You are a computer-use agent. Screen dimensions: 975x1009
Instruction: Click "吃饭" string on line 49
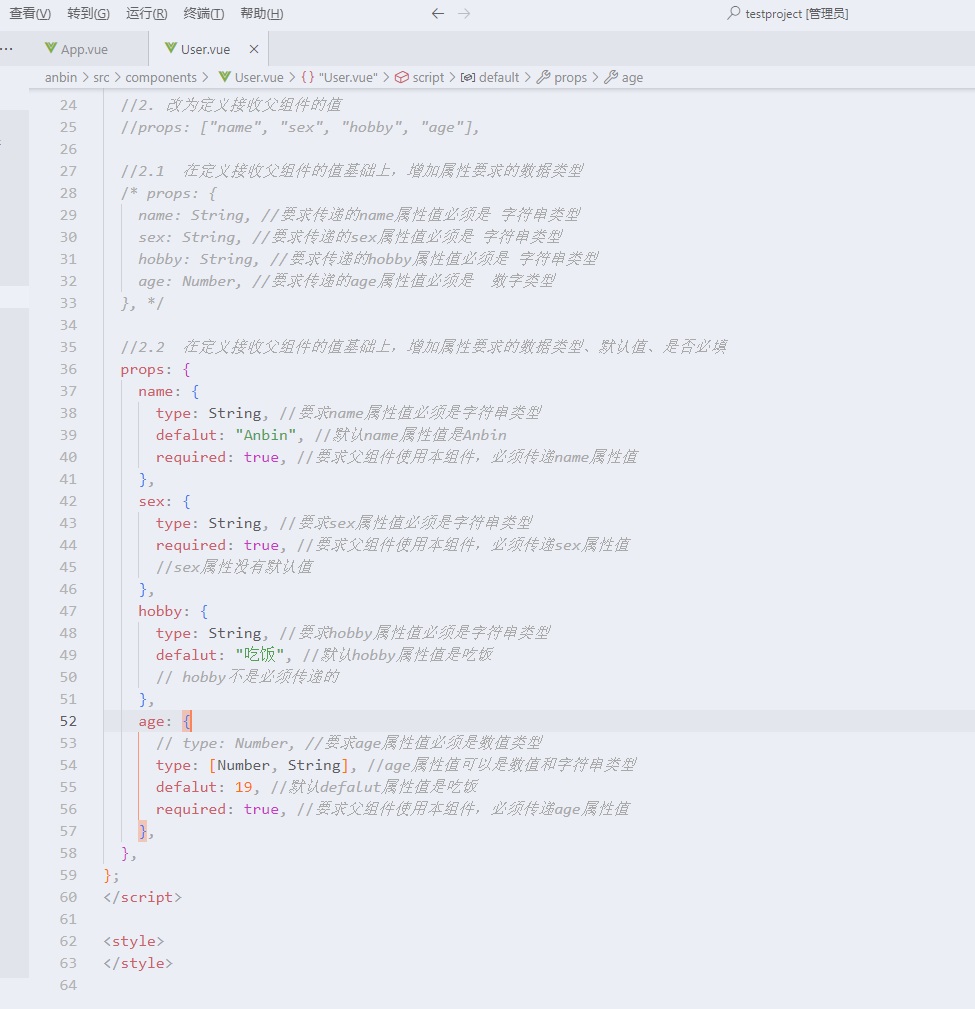[259, 654]
